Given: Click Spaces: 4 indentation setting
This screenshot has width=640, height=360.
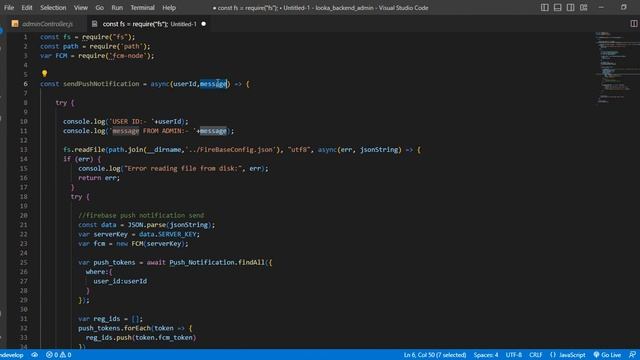Looking at the screenshot, I should pos(486,355).
